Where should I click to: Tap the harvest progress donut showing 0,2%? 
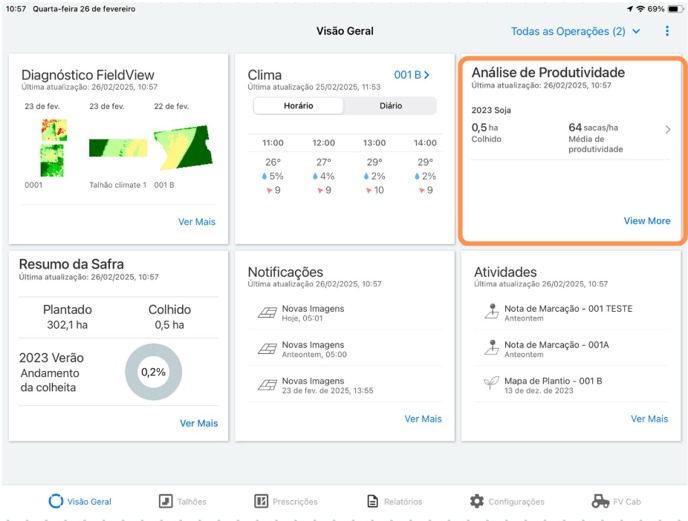(x=153, y=372)
